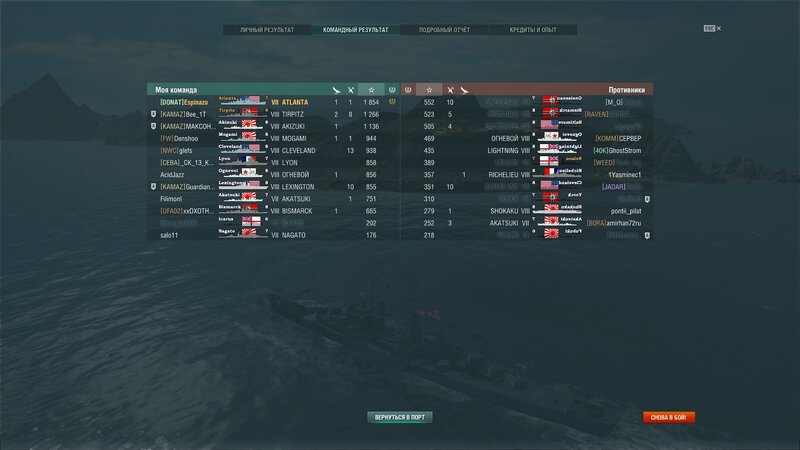Open the Личный результат tab
800x450 pixels.
[267, 30]
